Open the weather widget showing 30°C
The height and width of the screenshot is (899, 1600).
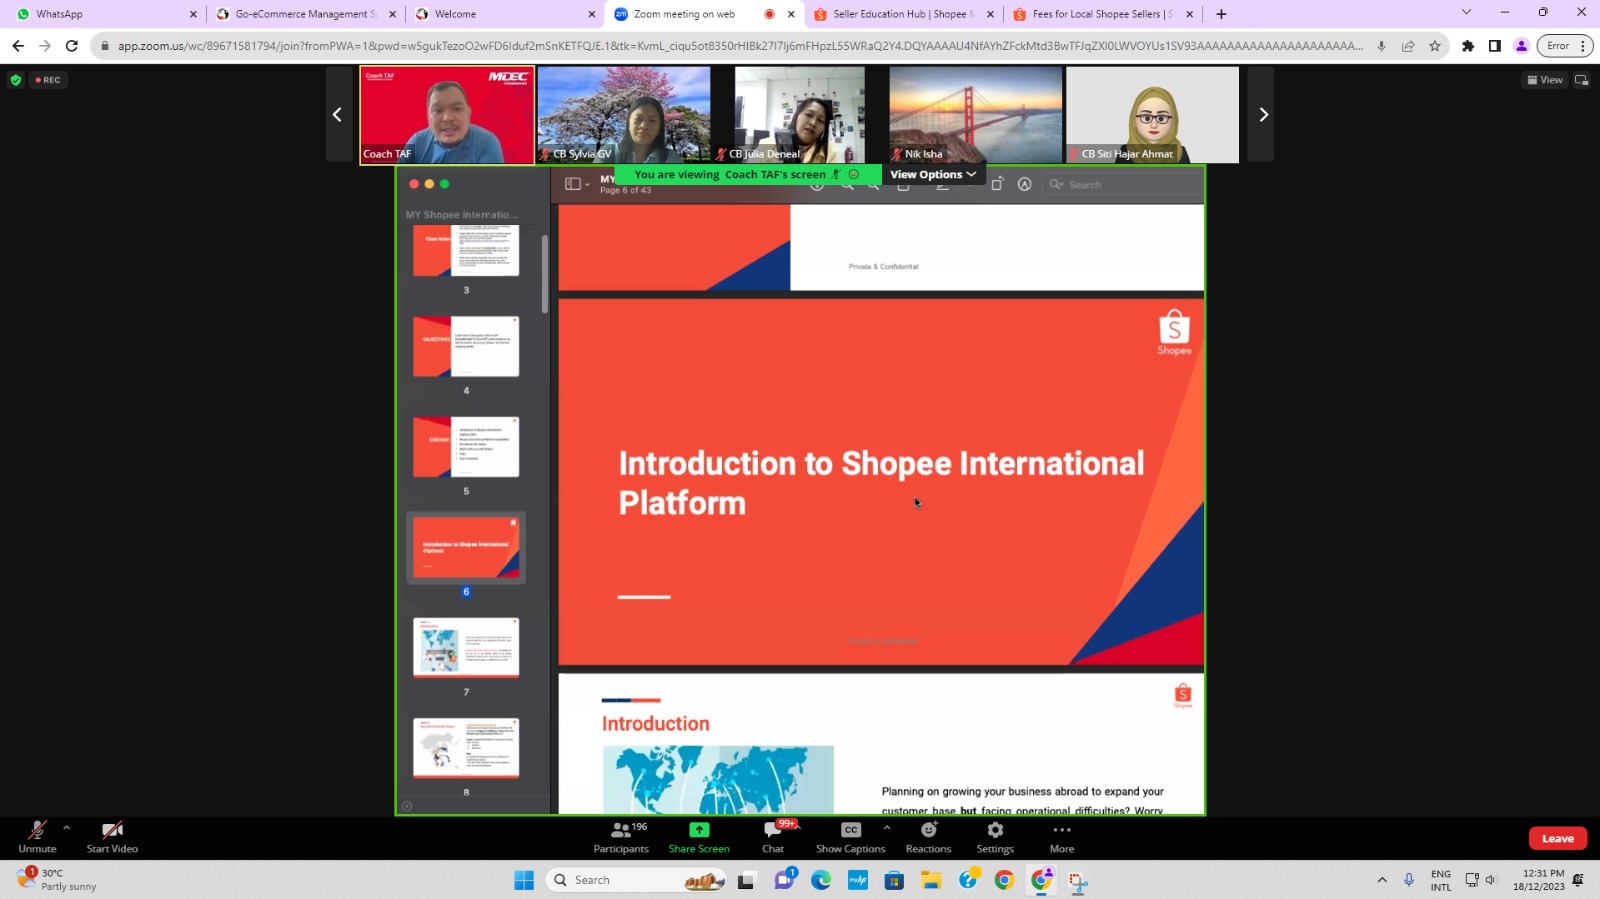click(58, 880)
